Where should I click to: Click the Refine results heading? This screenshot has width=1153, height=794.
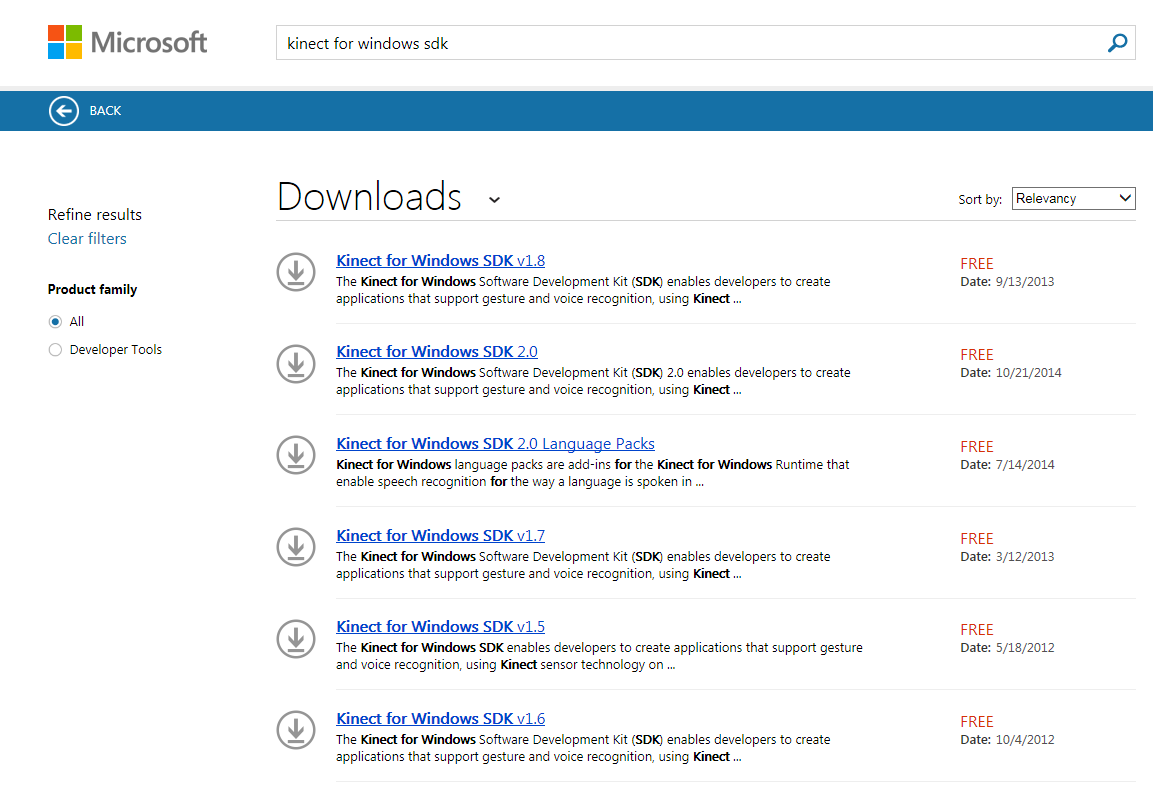pyautogui.click(x=95, y=215)
